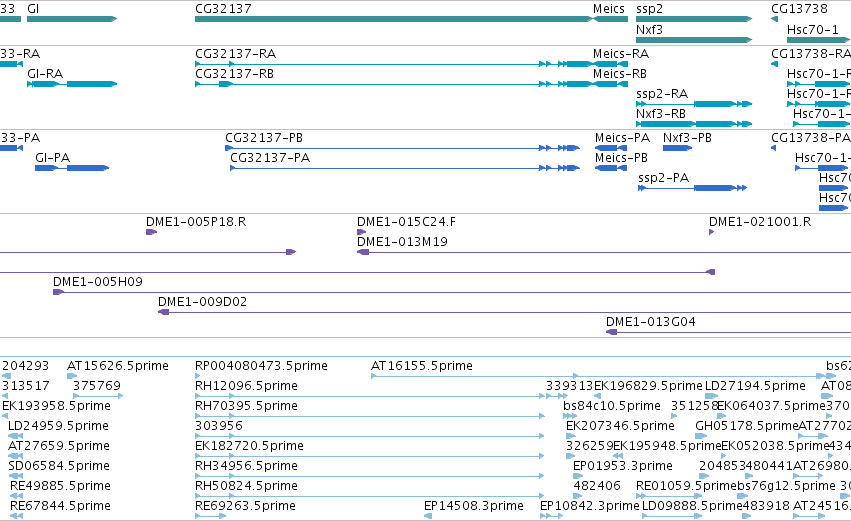
Task: Select the Meics-RB transcript label
Action: (x=620, y=73)
